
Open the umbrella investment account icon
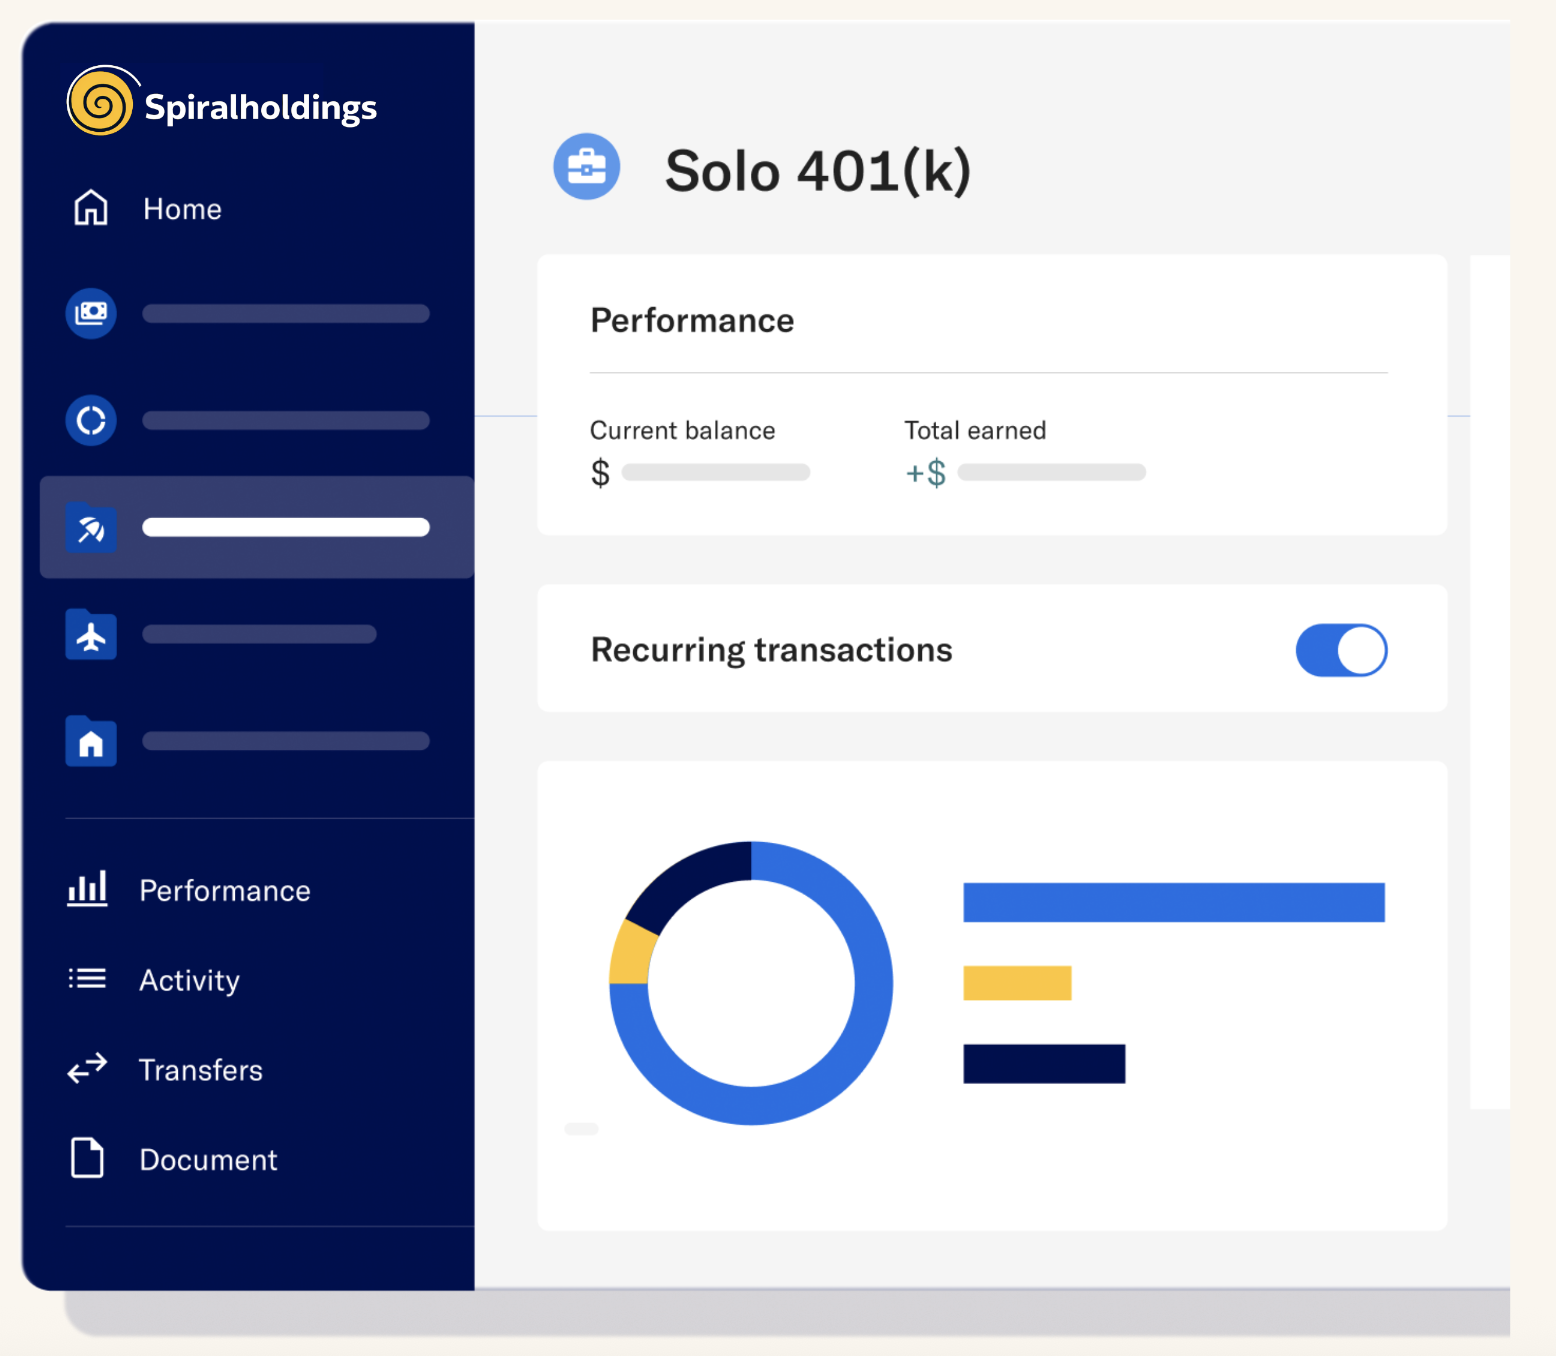coord(90,528)
